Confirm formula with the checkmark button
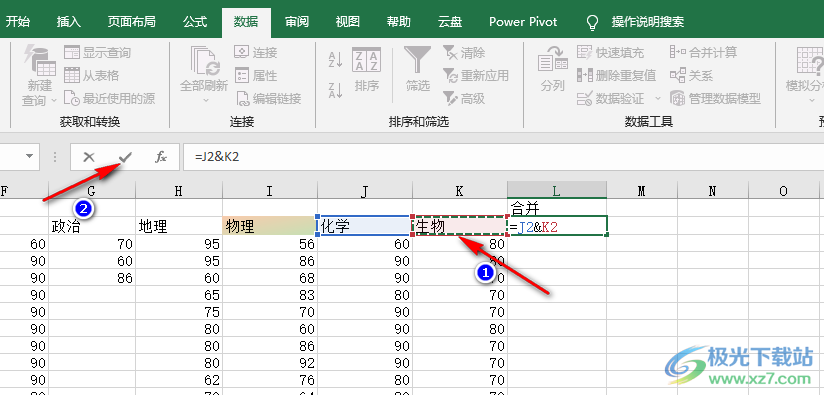The image size is (824, 395). pyautogui.click(x=125, y=157)
